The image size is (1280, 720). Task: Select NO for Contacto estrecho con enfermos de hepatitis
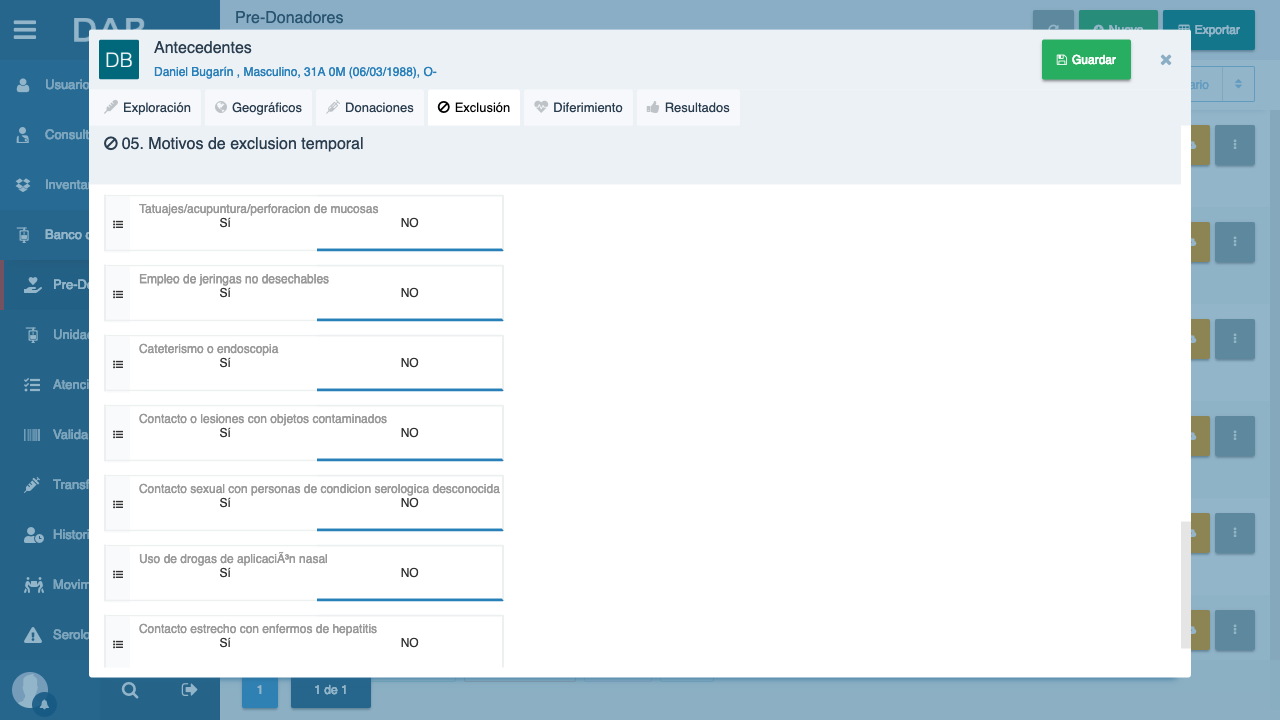[x=410, y=644]
